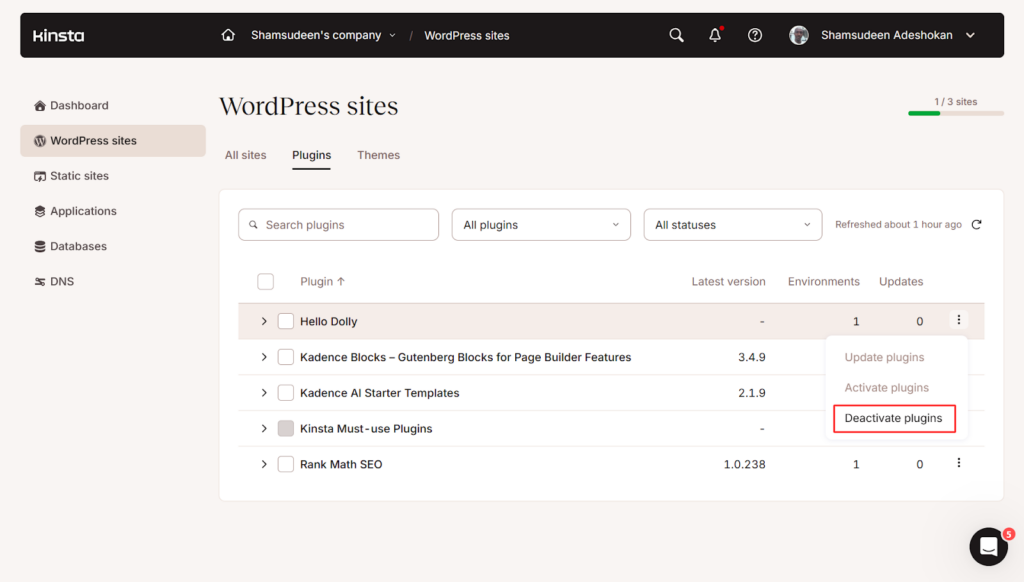Tick the select-all checkbox in the table header
Image resolution: width=1024 pixels, height=582 pixels.
coord(266,281)
